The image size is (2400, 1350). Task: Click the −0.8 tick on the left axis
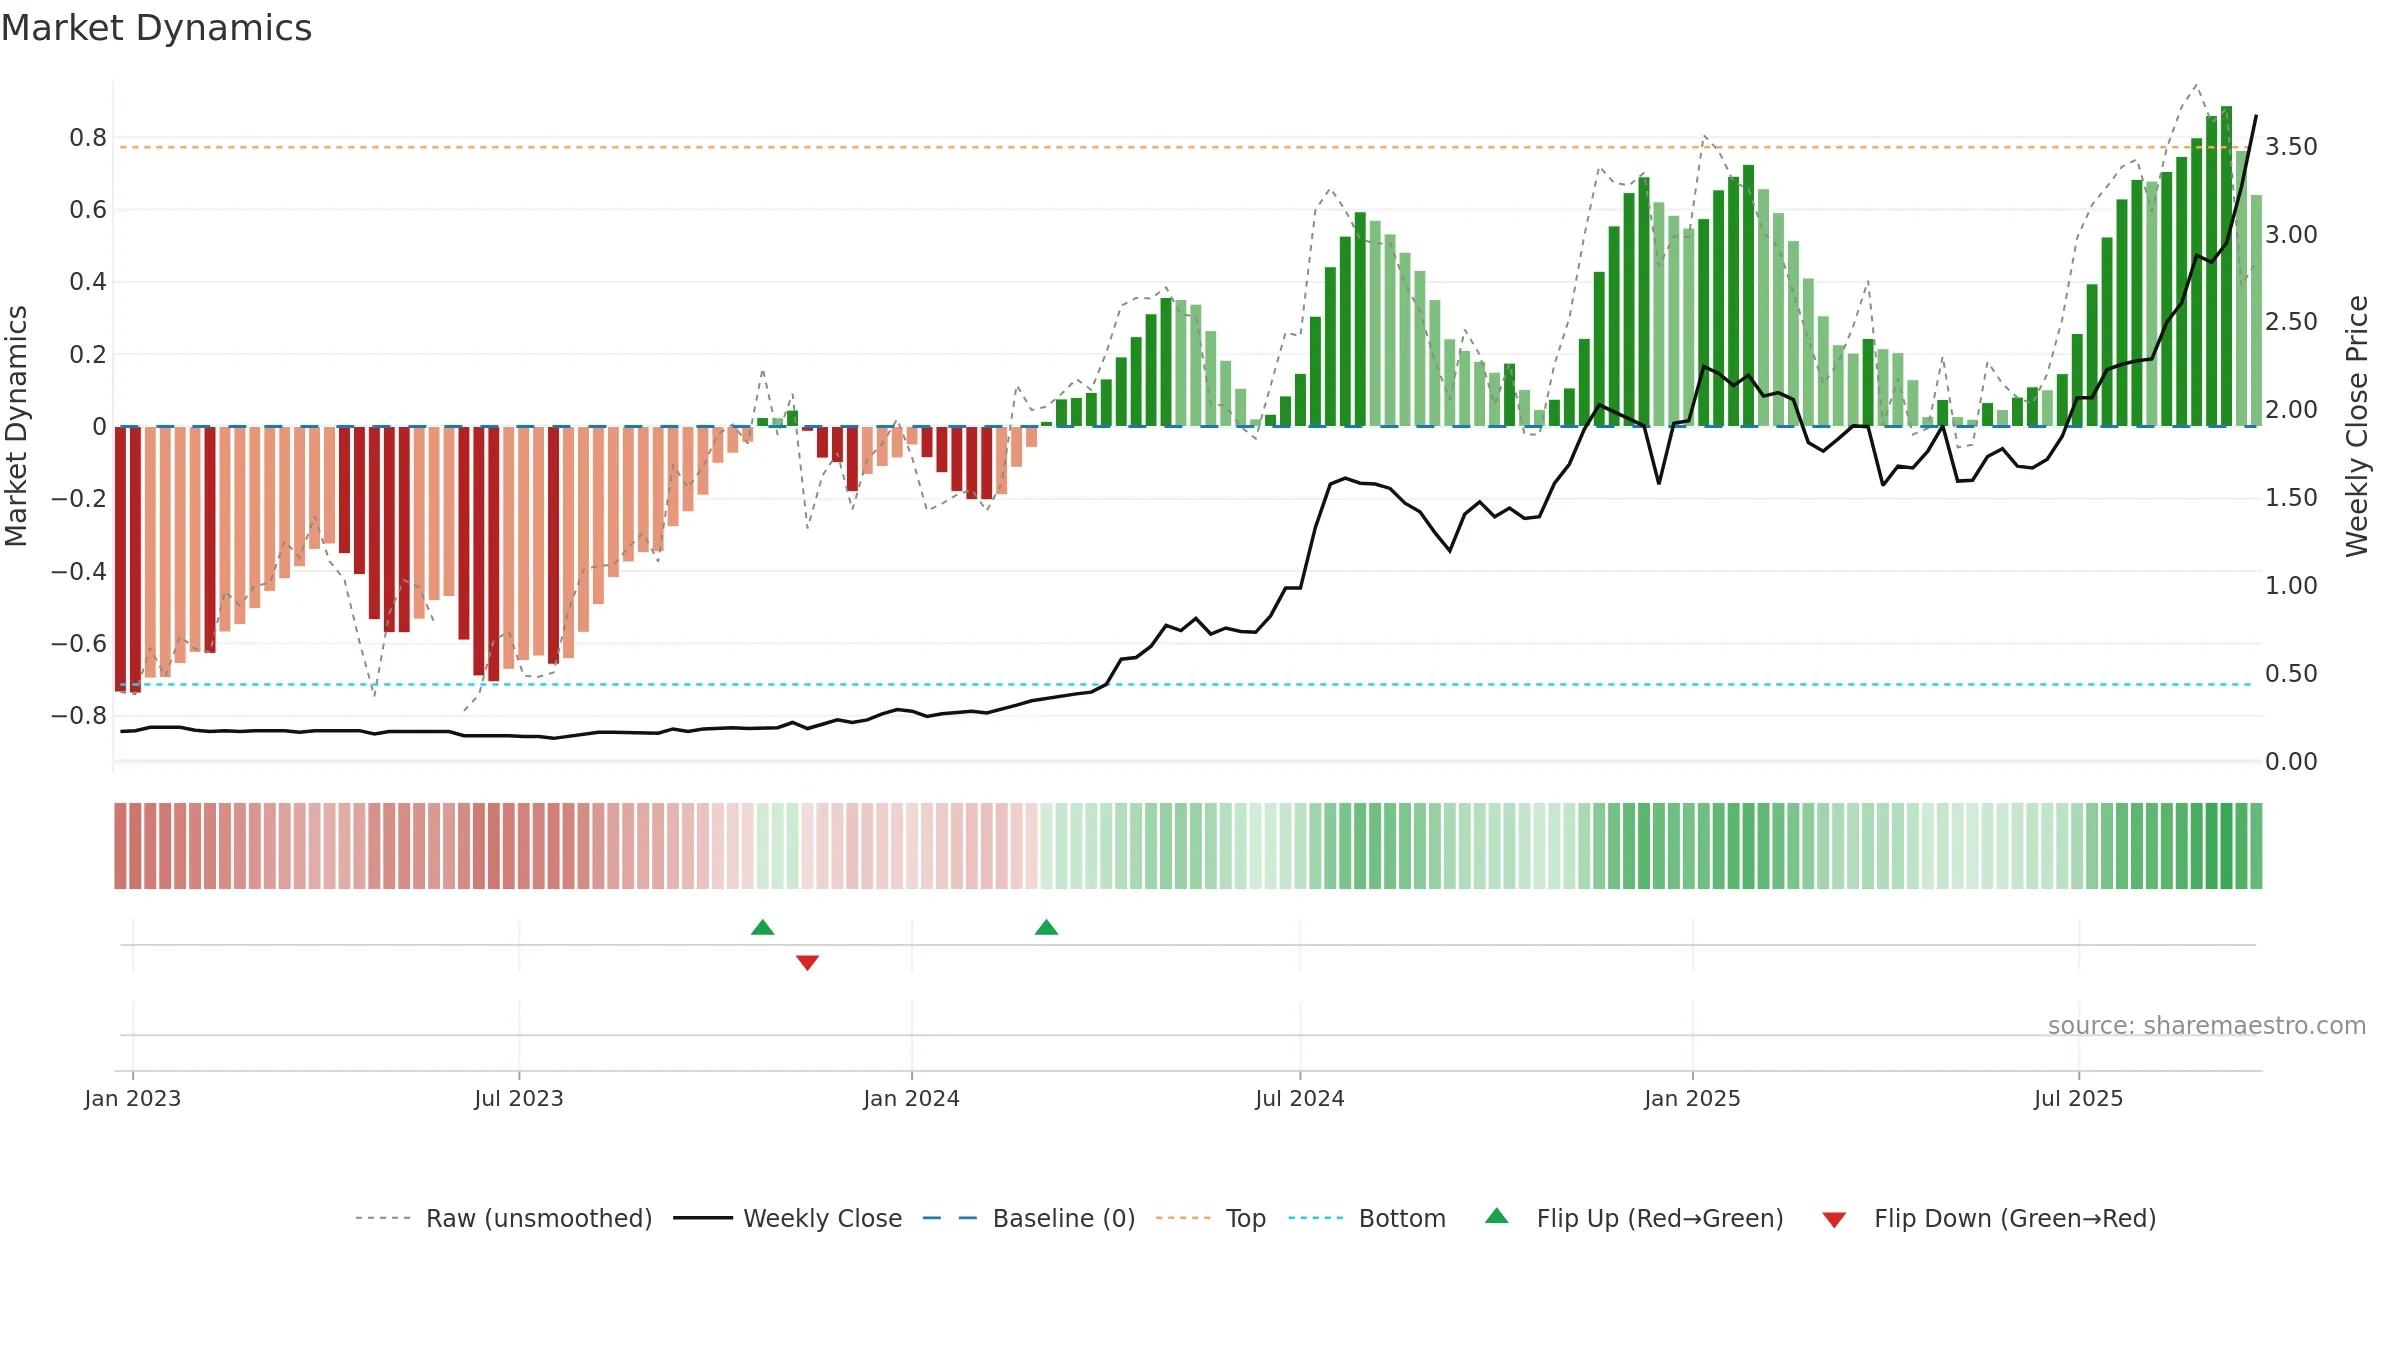tap(79, 716)
